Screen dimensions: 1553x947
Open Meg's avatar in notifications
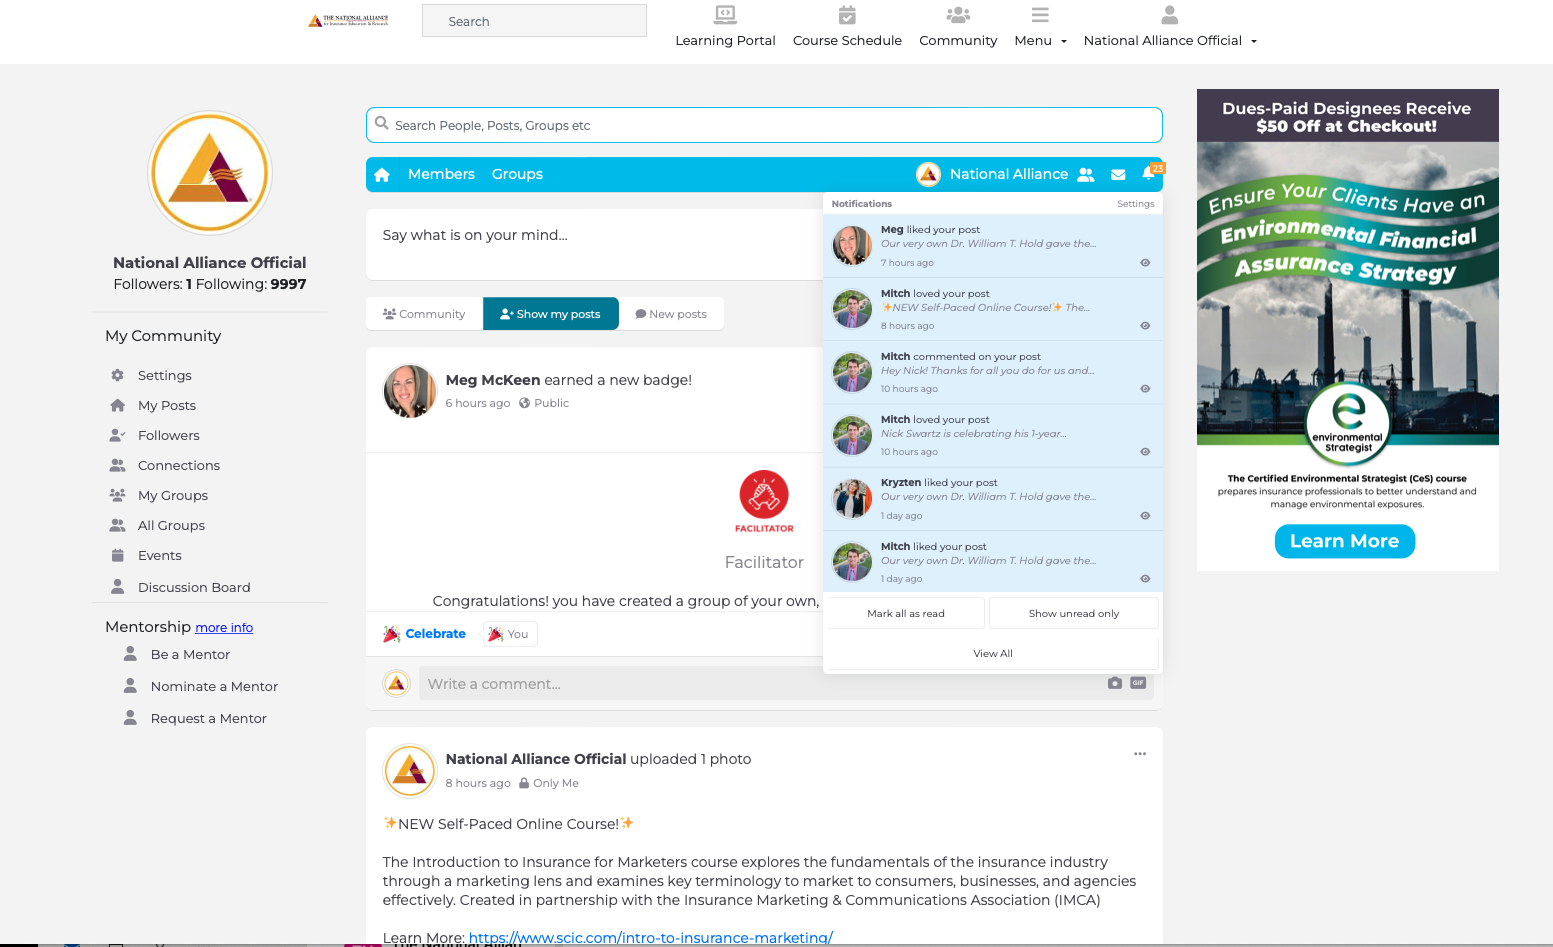tap(852, 245)
